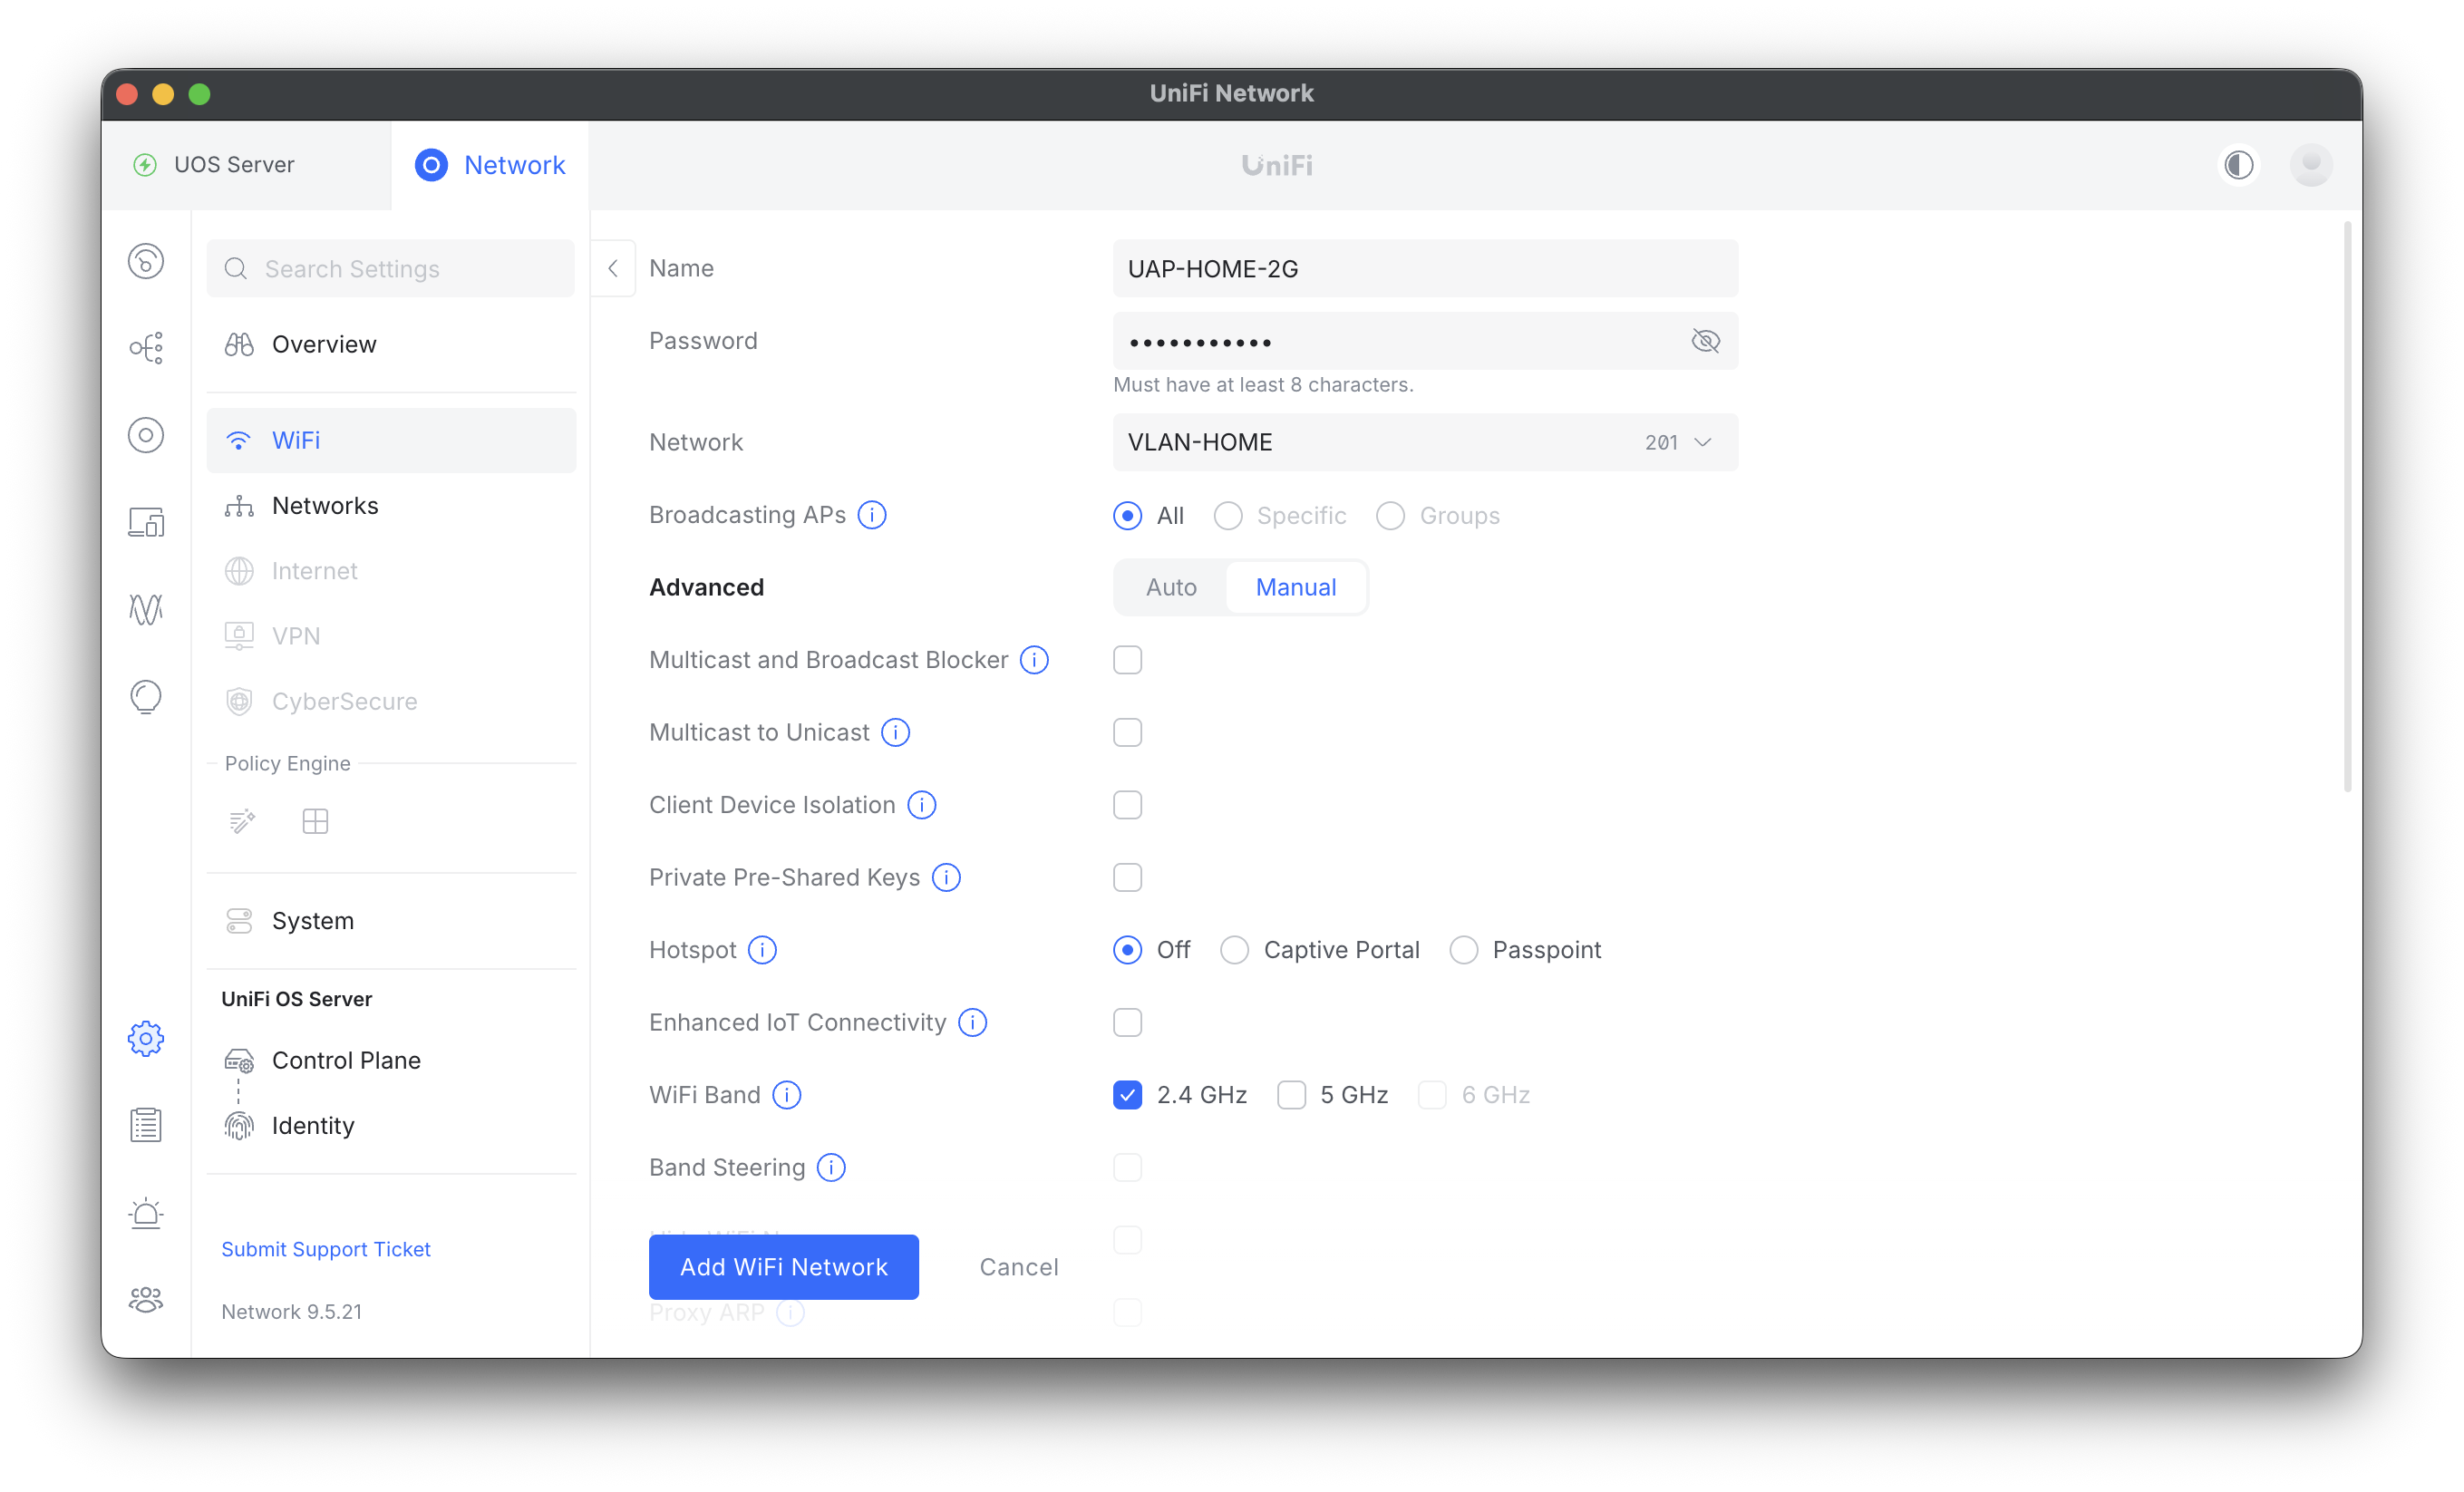Open the Submit Support Ticket link
This screenshot has width=2464, height=1492.
click(325, 1249)
